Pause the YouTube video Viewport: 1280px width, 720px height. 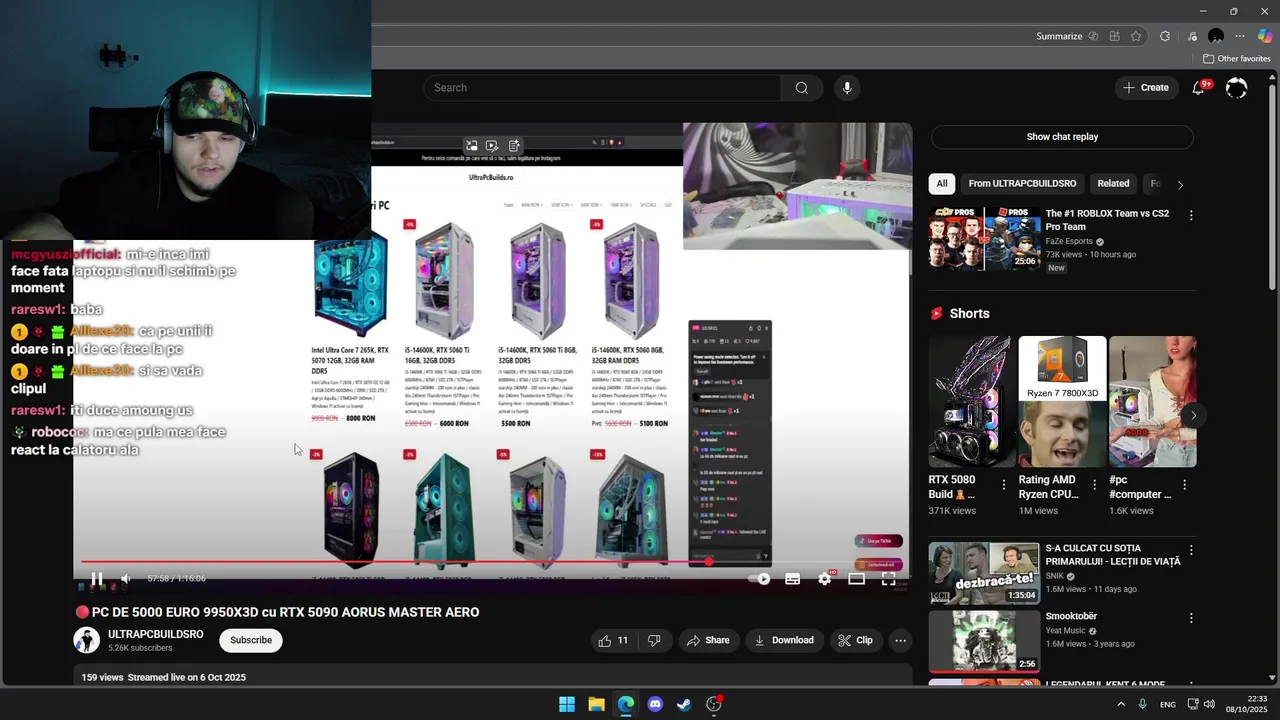pyautogui.click(x=97, y=578)
